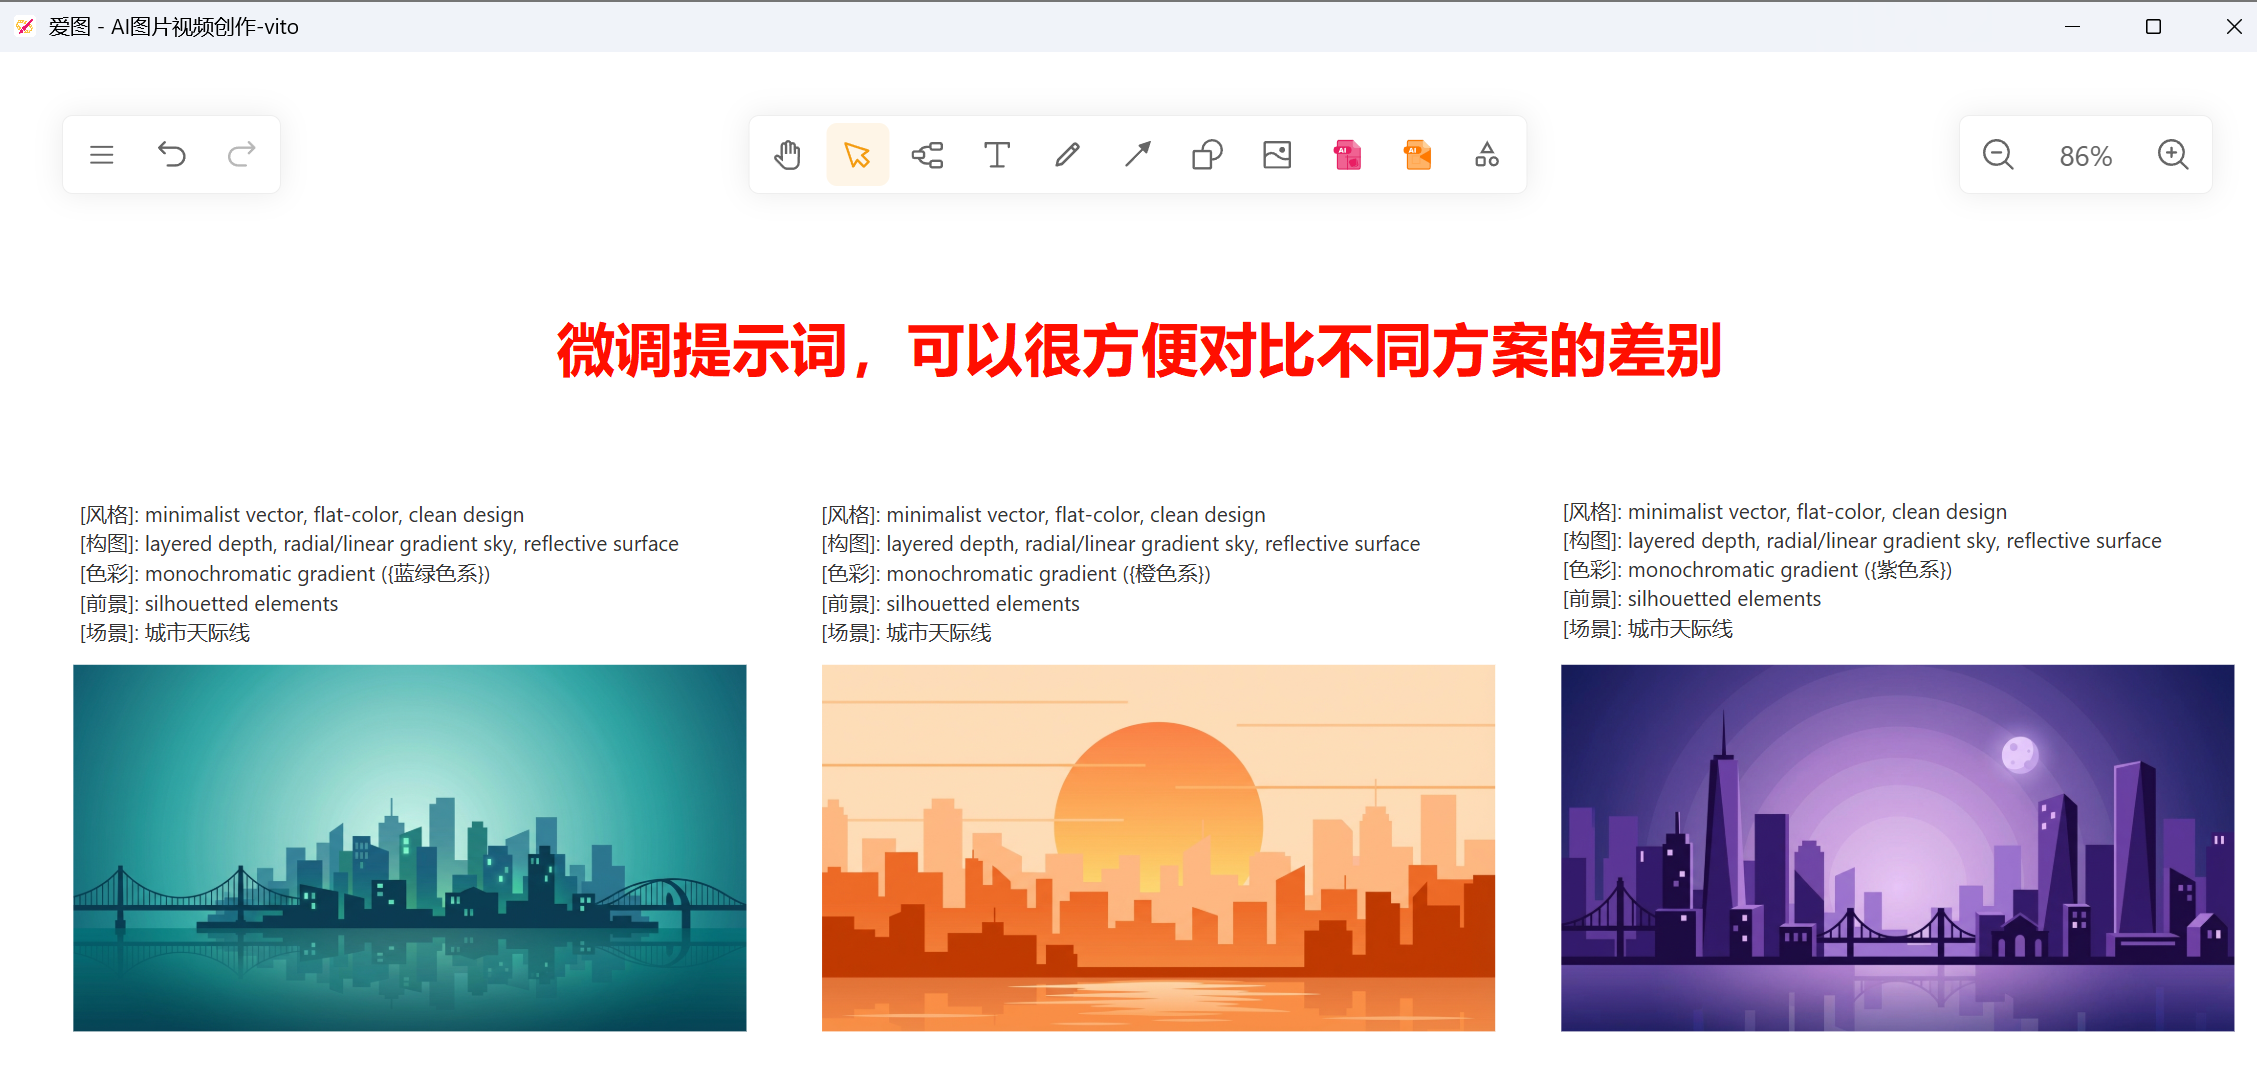Viewport: 2257px width, 1090px height.
Task: Undo the last action
Action: tap(172, 155)
